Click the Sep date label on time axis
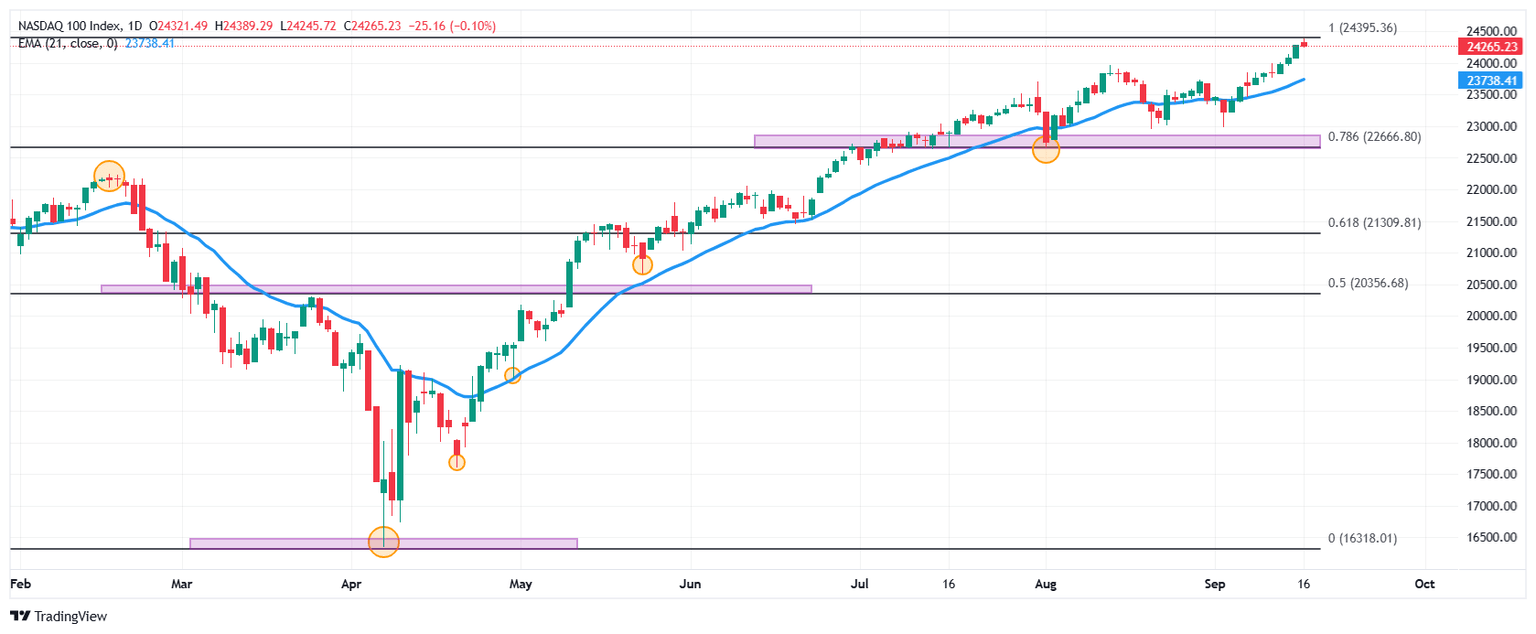This screenshot has width=1536, height=634. 1215,583
